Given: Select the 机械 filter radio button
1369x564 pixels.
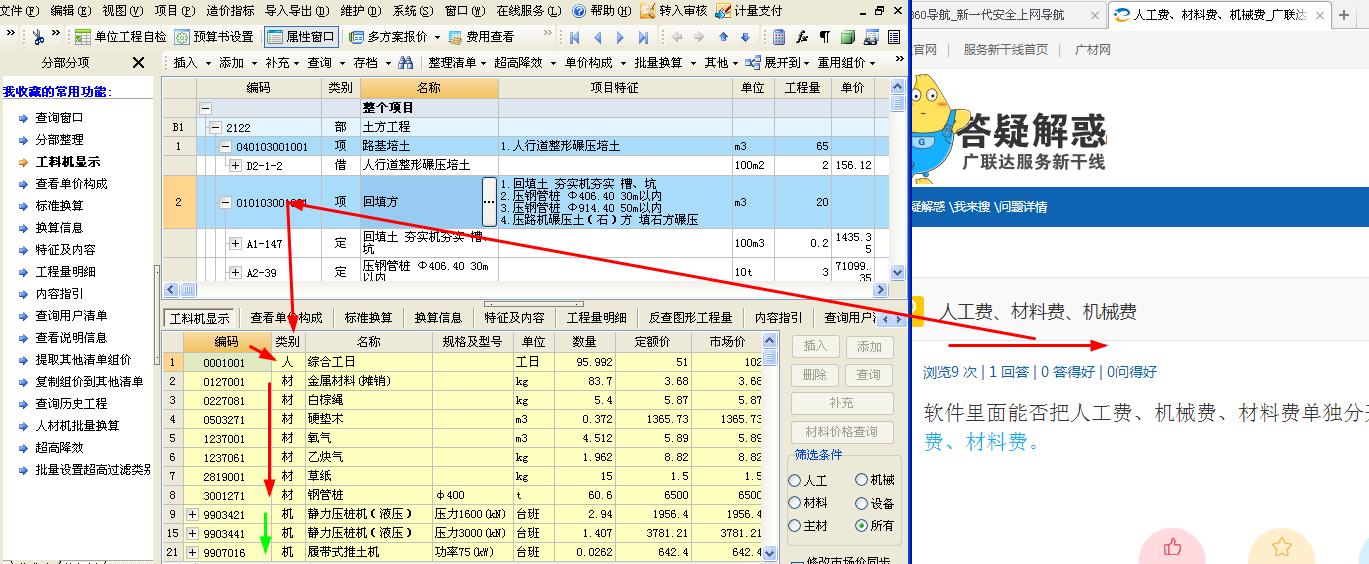Looking at the screenshot, I should (862, 481).
